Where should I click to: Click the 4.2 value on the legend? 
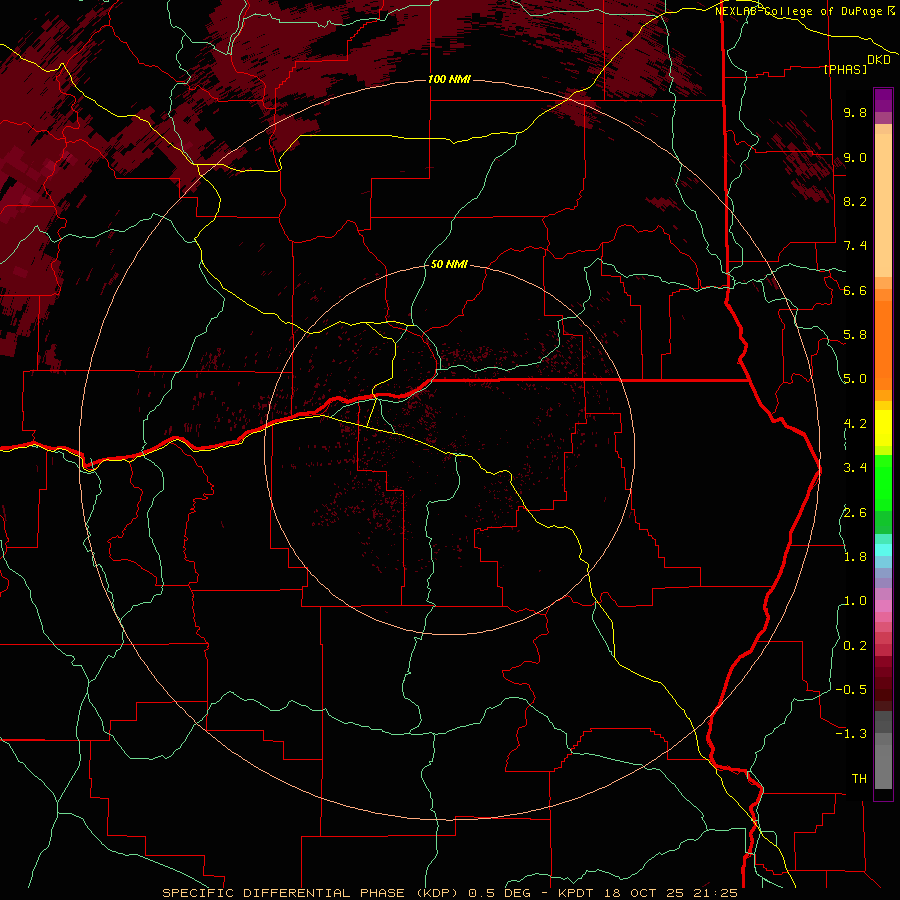pos(855,424)
